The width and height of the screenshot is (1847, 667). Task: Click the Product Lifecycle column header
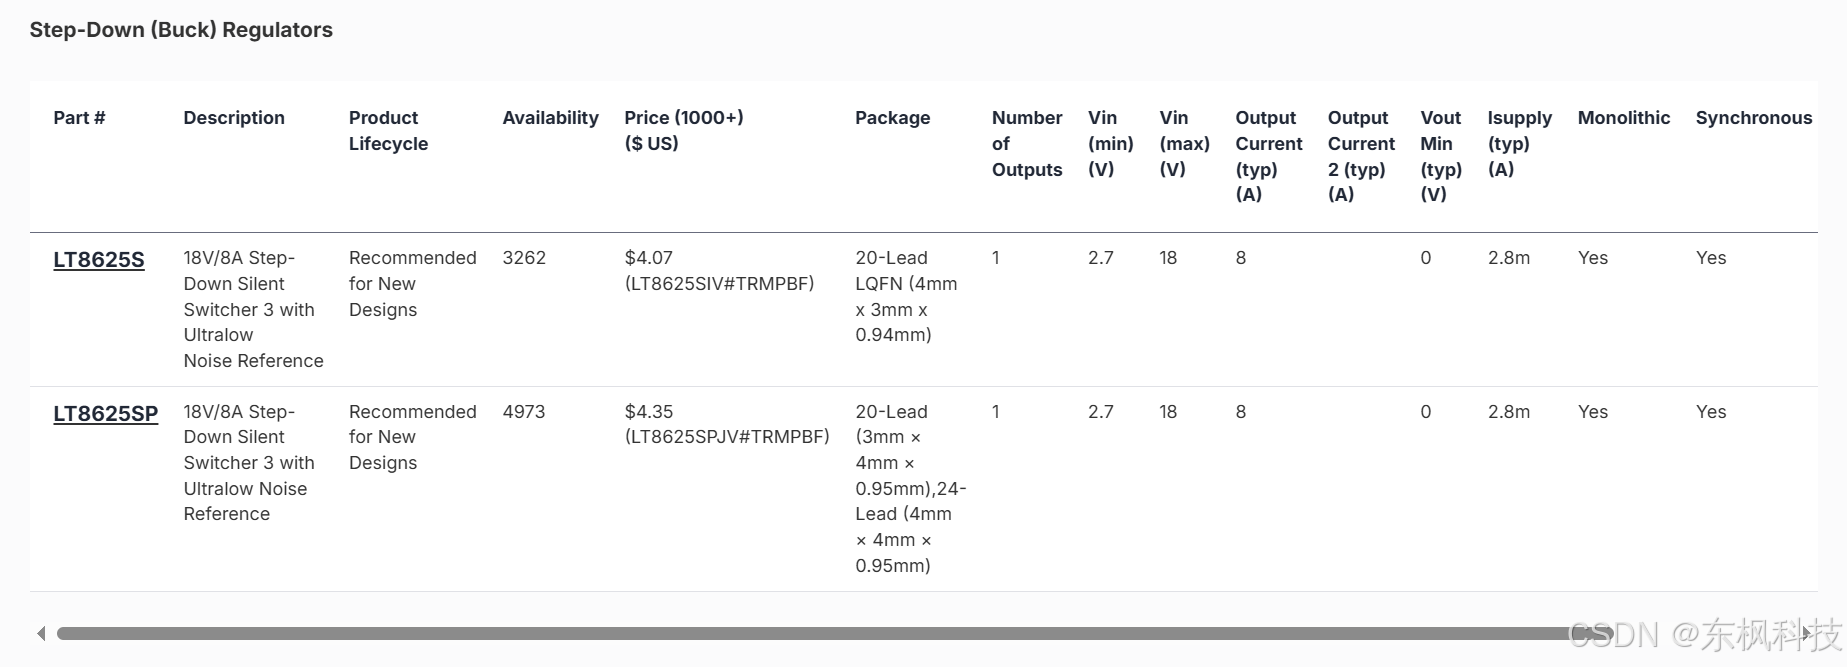388,131
